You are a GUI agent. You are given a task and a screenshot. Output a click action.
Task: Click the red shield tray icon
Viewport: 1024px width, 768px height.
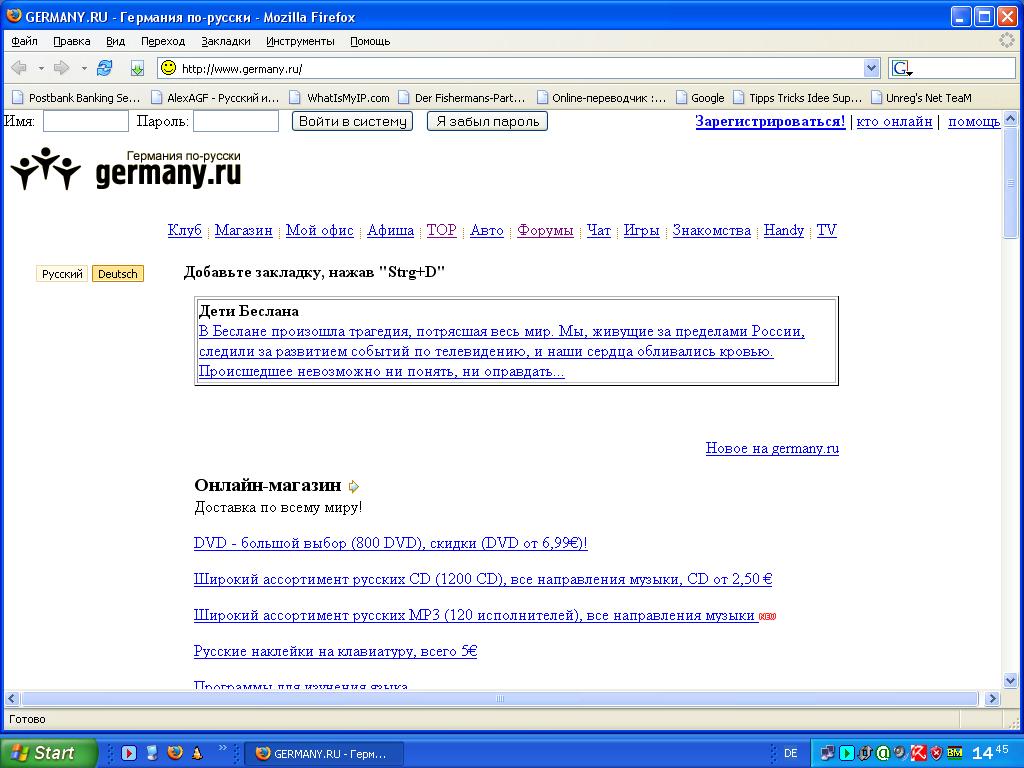pos(936,753)
